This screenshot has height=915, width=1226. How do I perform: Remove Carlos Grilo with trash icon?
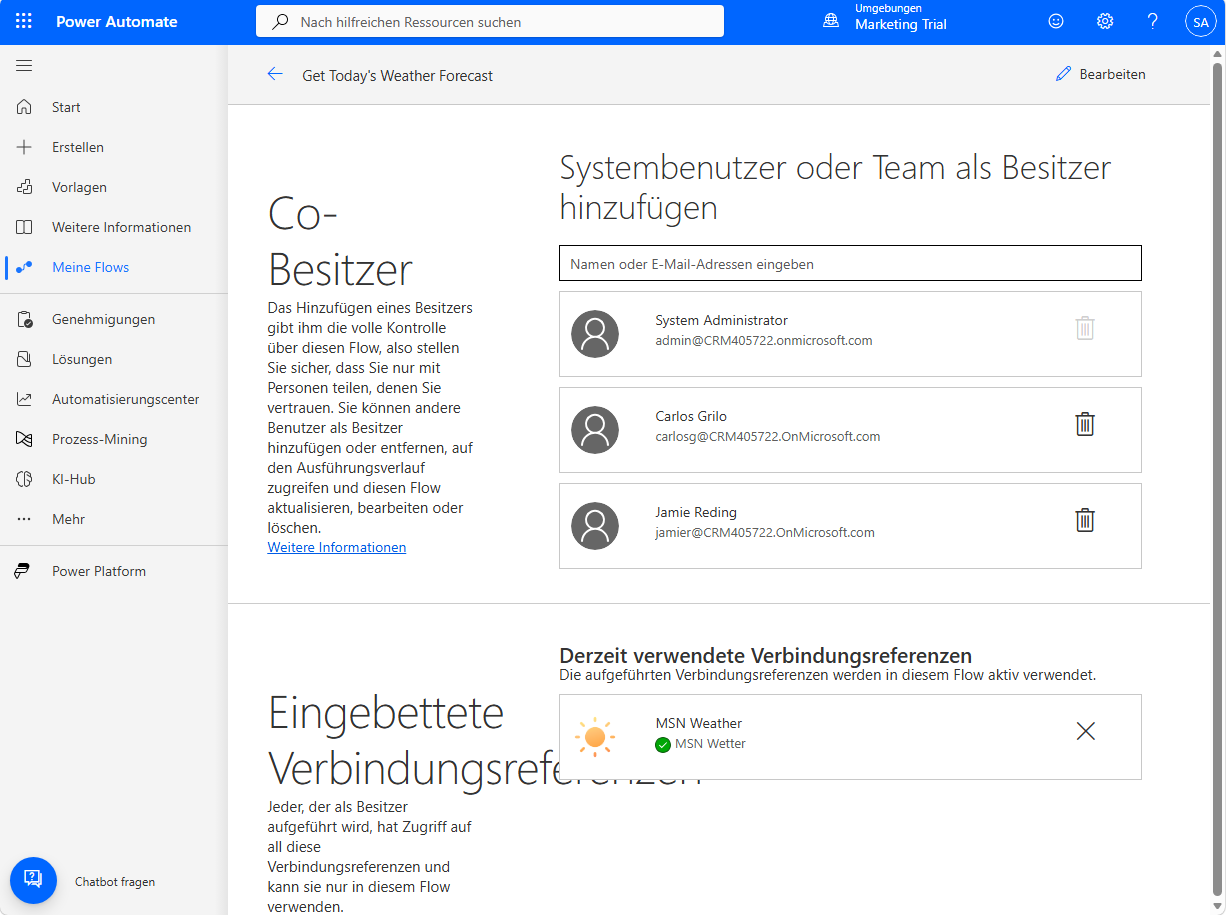tap(1085, 424)
